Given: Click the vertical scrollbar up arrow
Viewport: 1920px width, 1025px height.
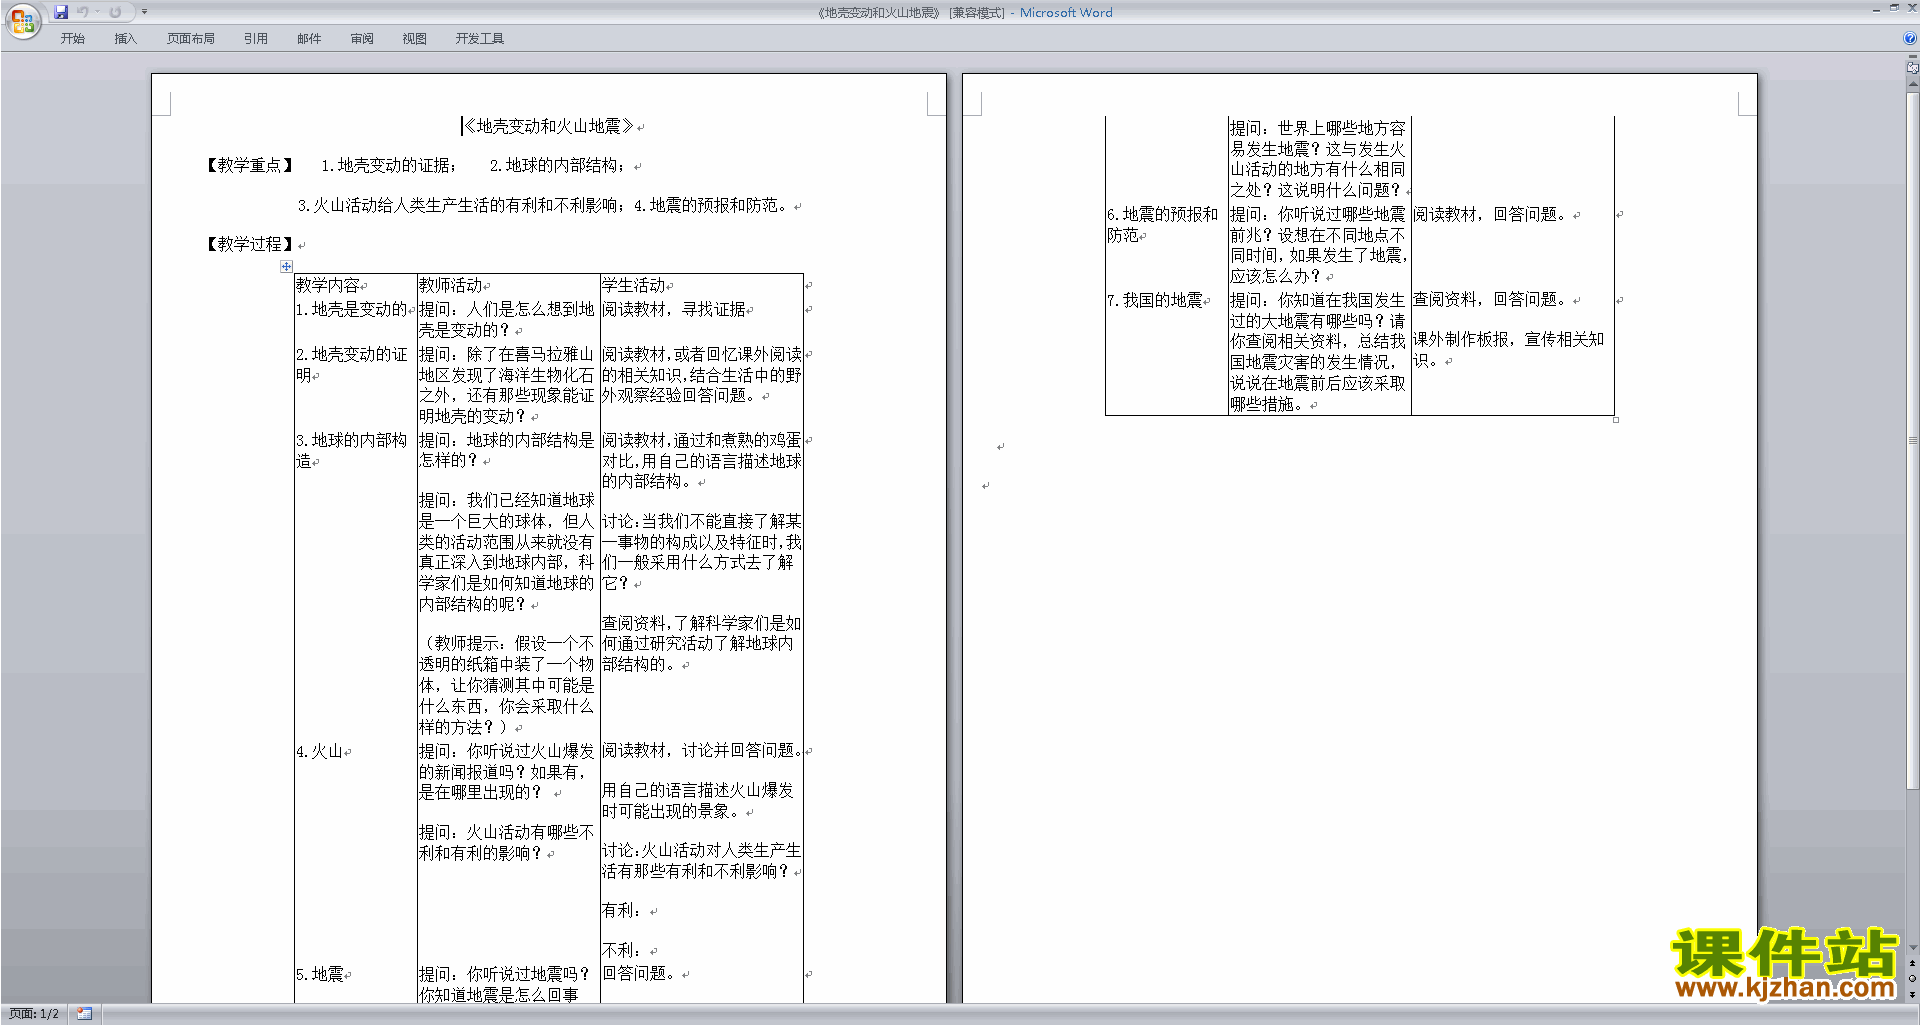Looking at the screenshot, I should click(1913, 84).
